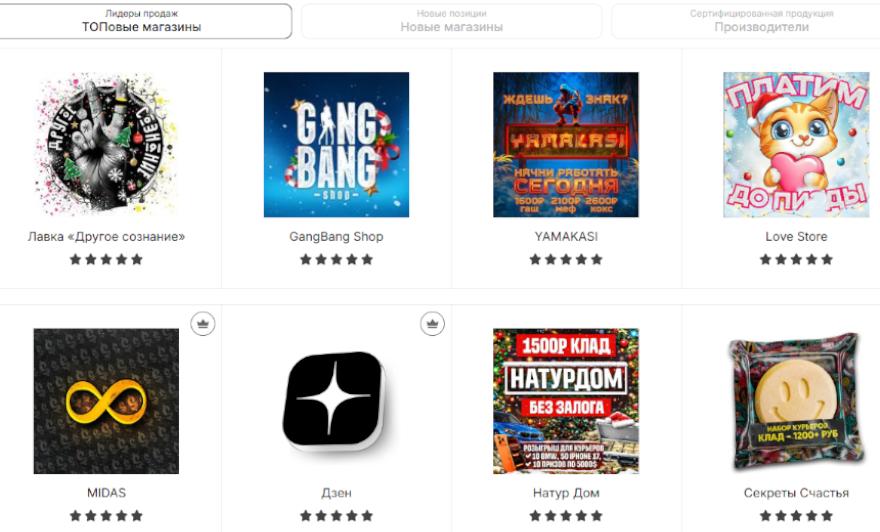Viewport: 880px width, 532px height.
Task: Click the Секреты Счастья smiley image
Action: point(796,401)
